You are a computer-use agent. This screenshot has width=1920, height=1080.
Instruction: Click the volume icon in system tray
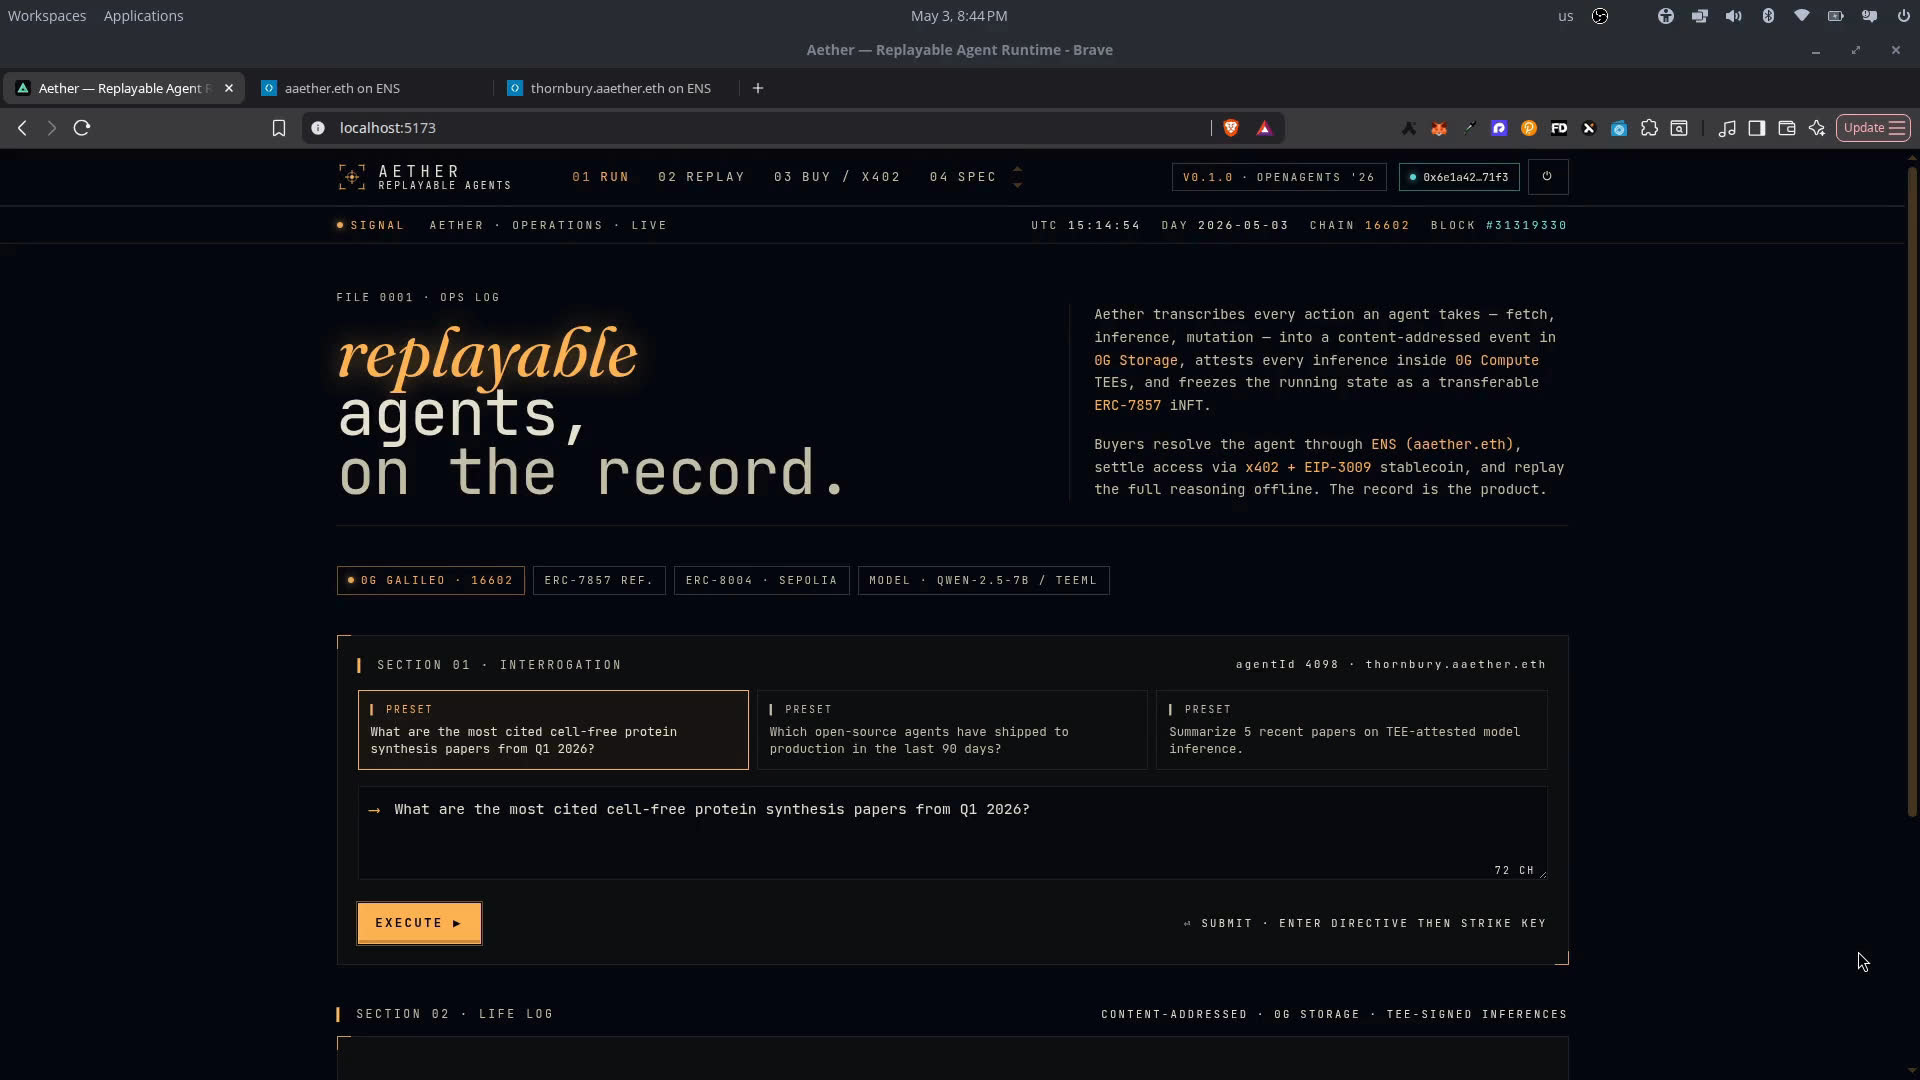(1734, 16)
